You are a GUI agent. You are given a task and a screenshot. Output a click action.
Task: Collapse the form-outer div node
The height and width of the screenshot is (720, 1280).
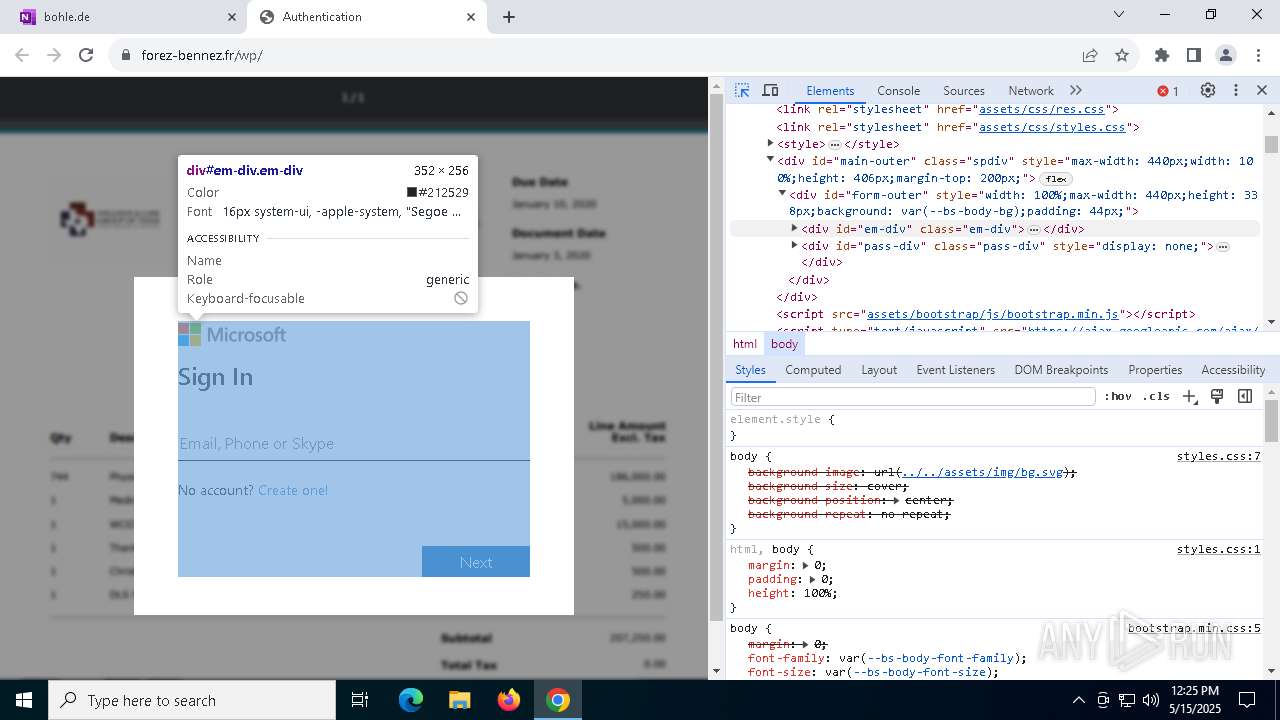[782, 194]
